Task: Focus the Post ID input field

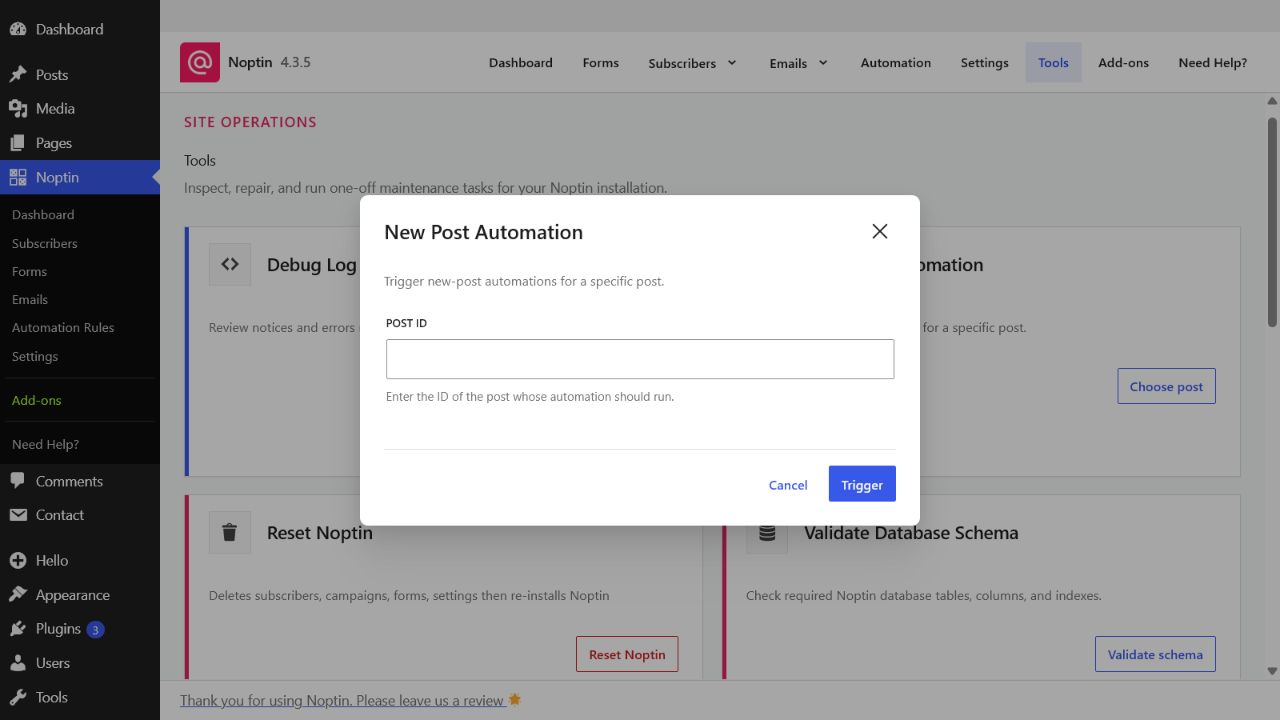Action: click(640, 359)
